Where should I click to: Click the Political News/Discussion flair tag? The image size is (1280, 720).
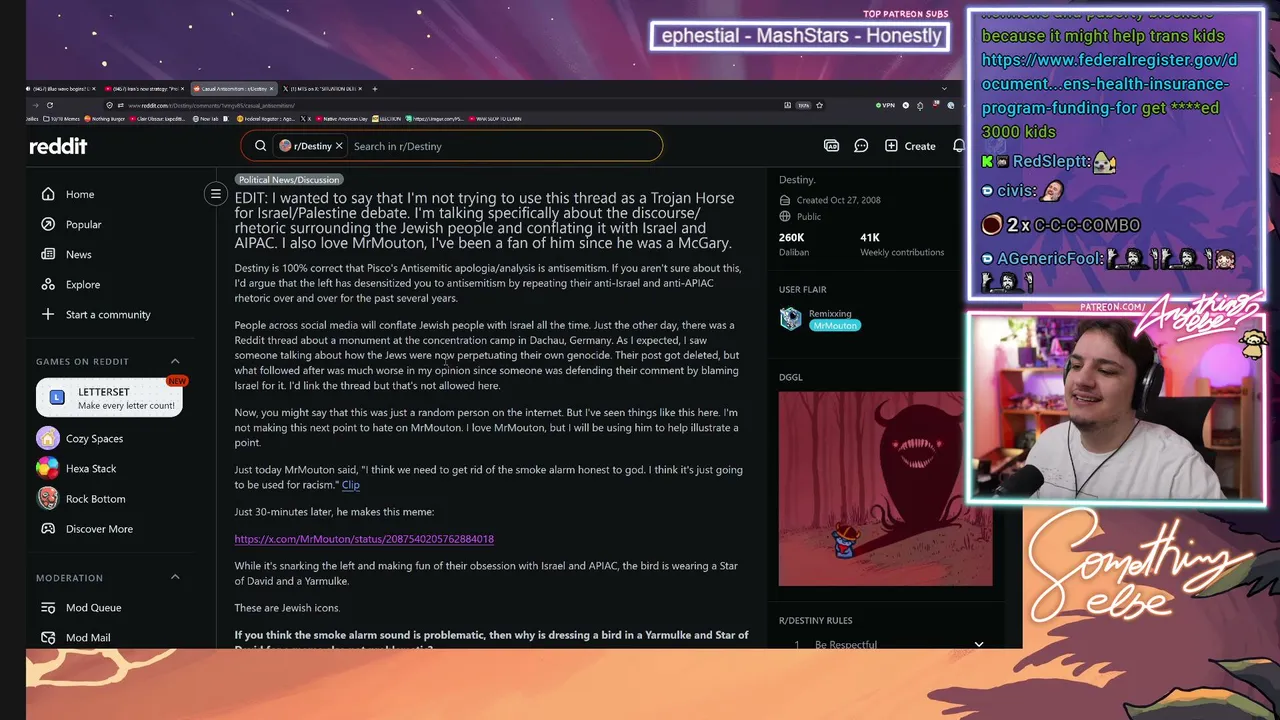point(289,180)
